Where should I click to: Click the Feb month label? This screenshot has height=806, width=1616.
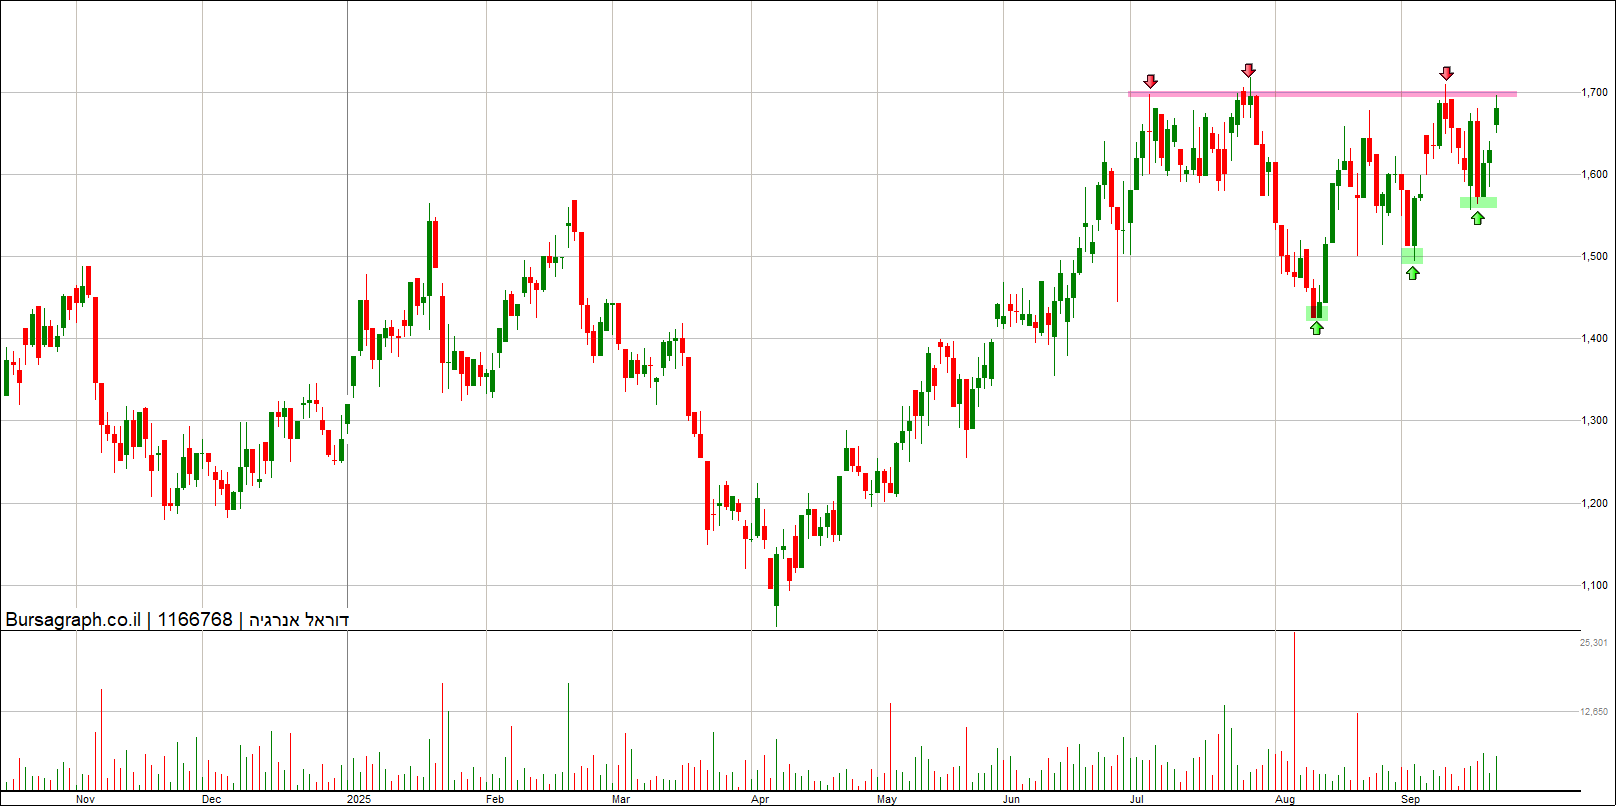(495, 799)
